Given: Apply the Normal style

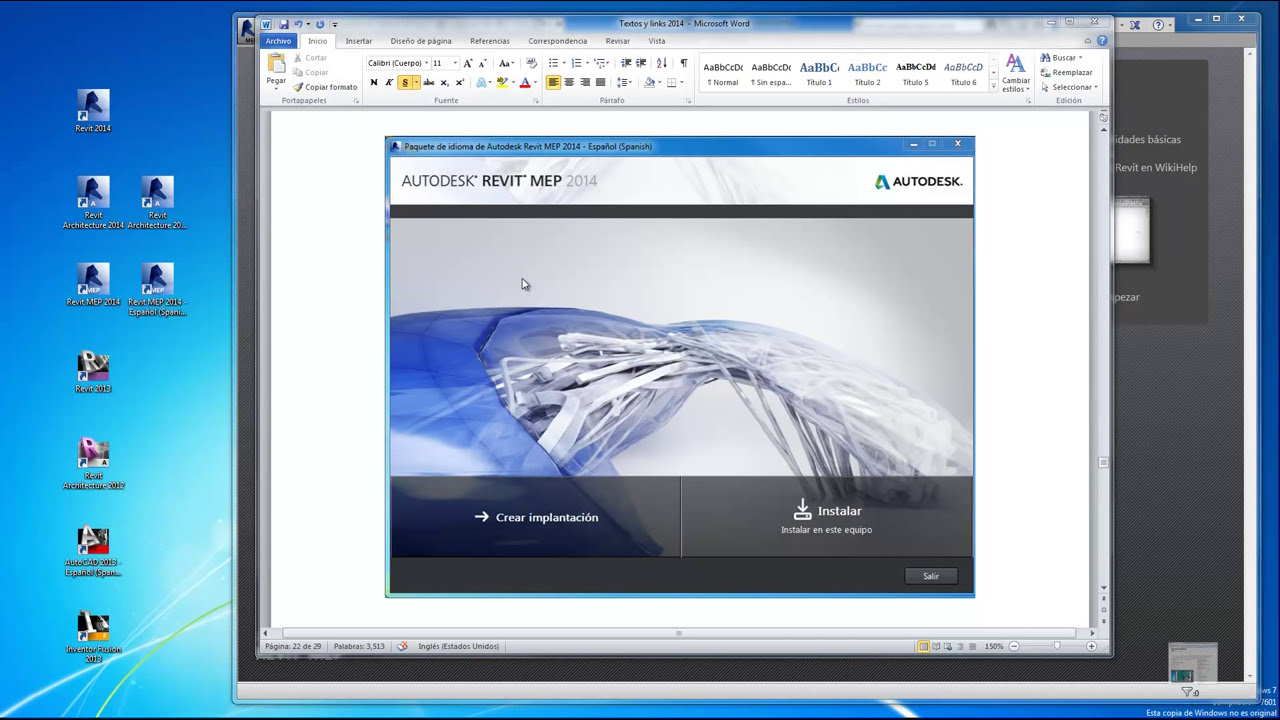Looking at the screenshot, I should pyautogui.click(x=723, y=74).
